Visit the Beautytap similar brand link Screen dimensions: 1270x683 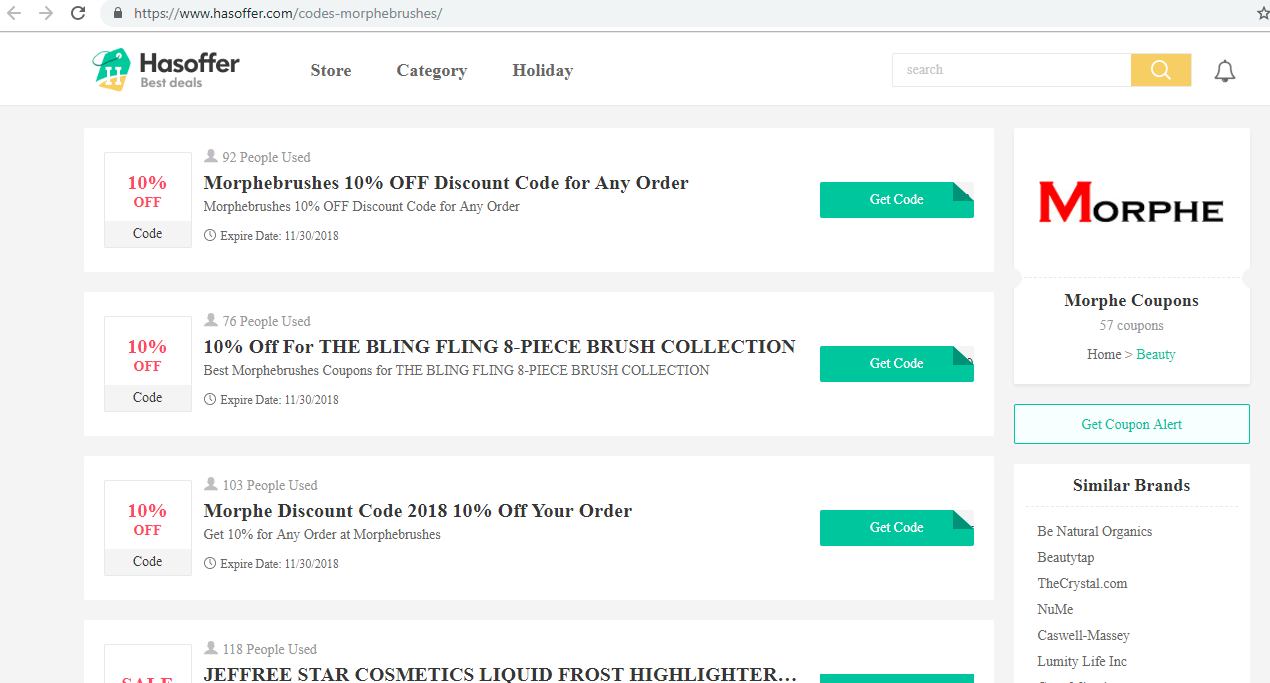(1065, 557)
